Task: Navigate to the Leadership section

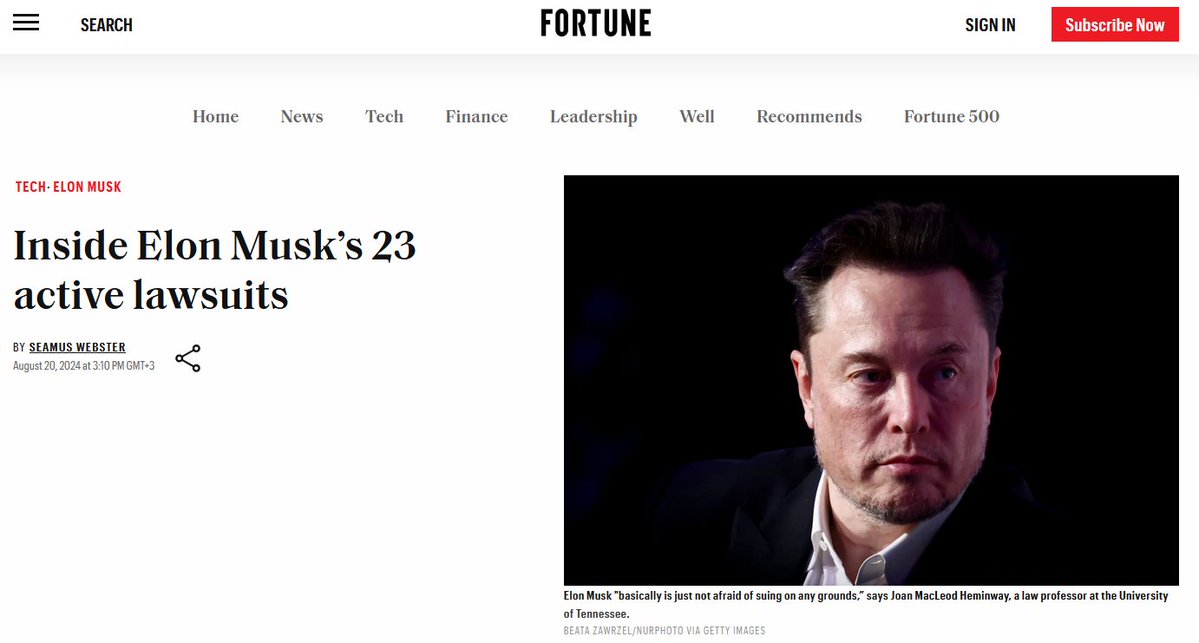Action: [x=593, y=116]
